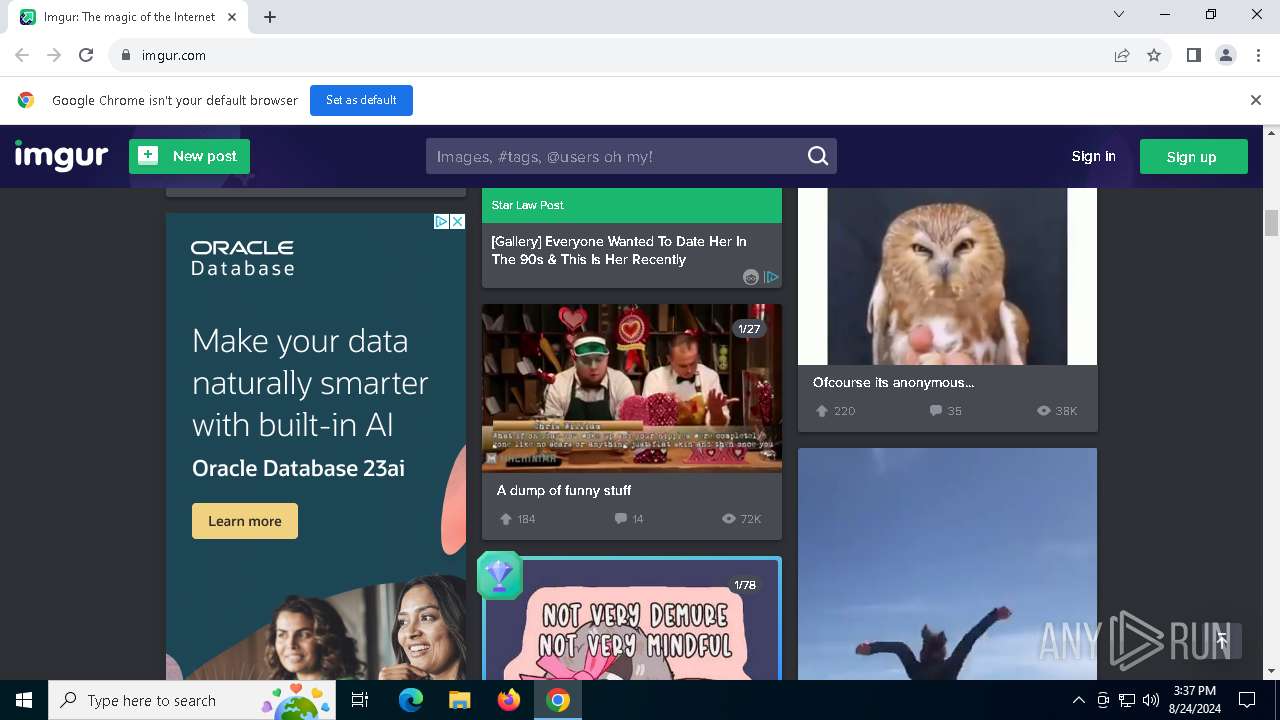Click views eye icon on owl post
Screen dimensions: 1280x720
[x=1044, y=411]
